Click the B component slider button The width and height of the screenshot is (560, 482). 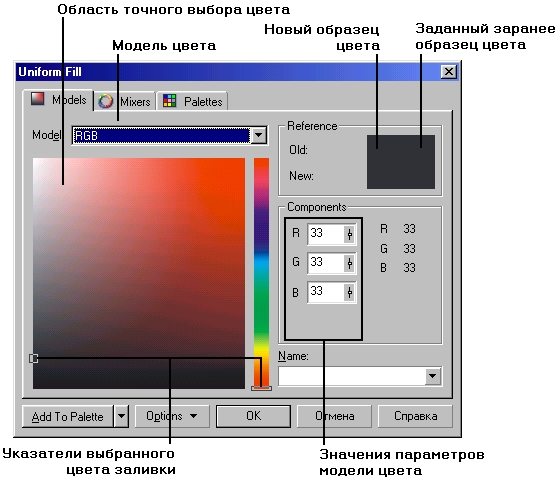(x=350, y=292)
